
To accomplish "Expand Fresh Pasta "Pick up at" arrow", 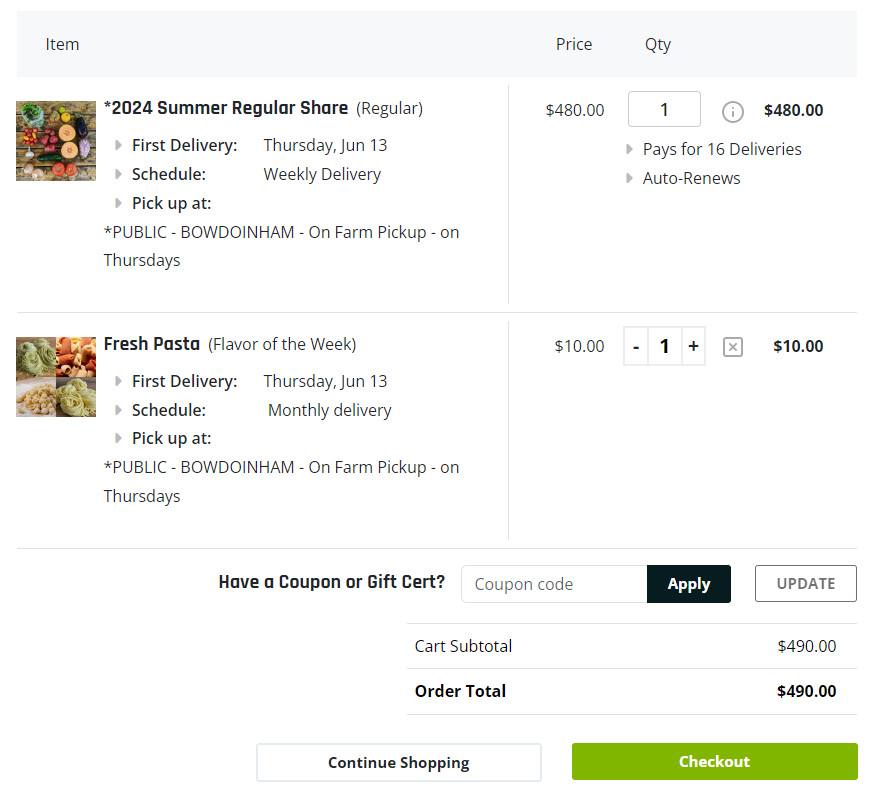I will pyautogui.click(x=119, y=438).
